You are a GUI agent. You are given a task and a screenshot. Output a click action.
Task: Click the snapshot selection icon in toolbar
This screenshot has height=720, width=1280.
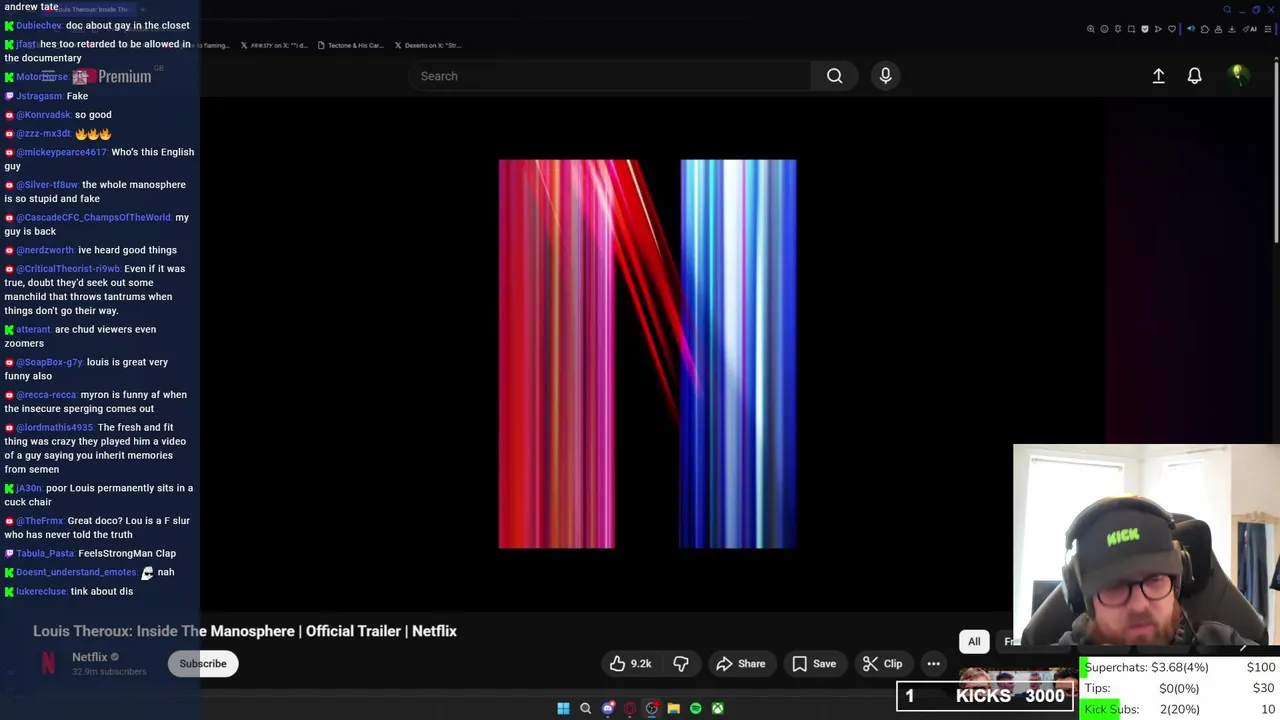[x=1131, y=29]
